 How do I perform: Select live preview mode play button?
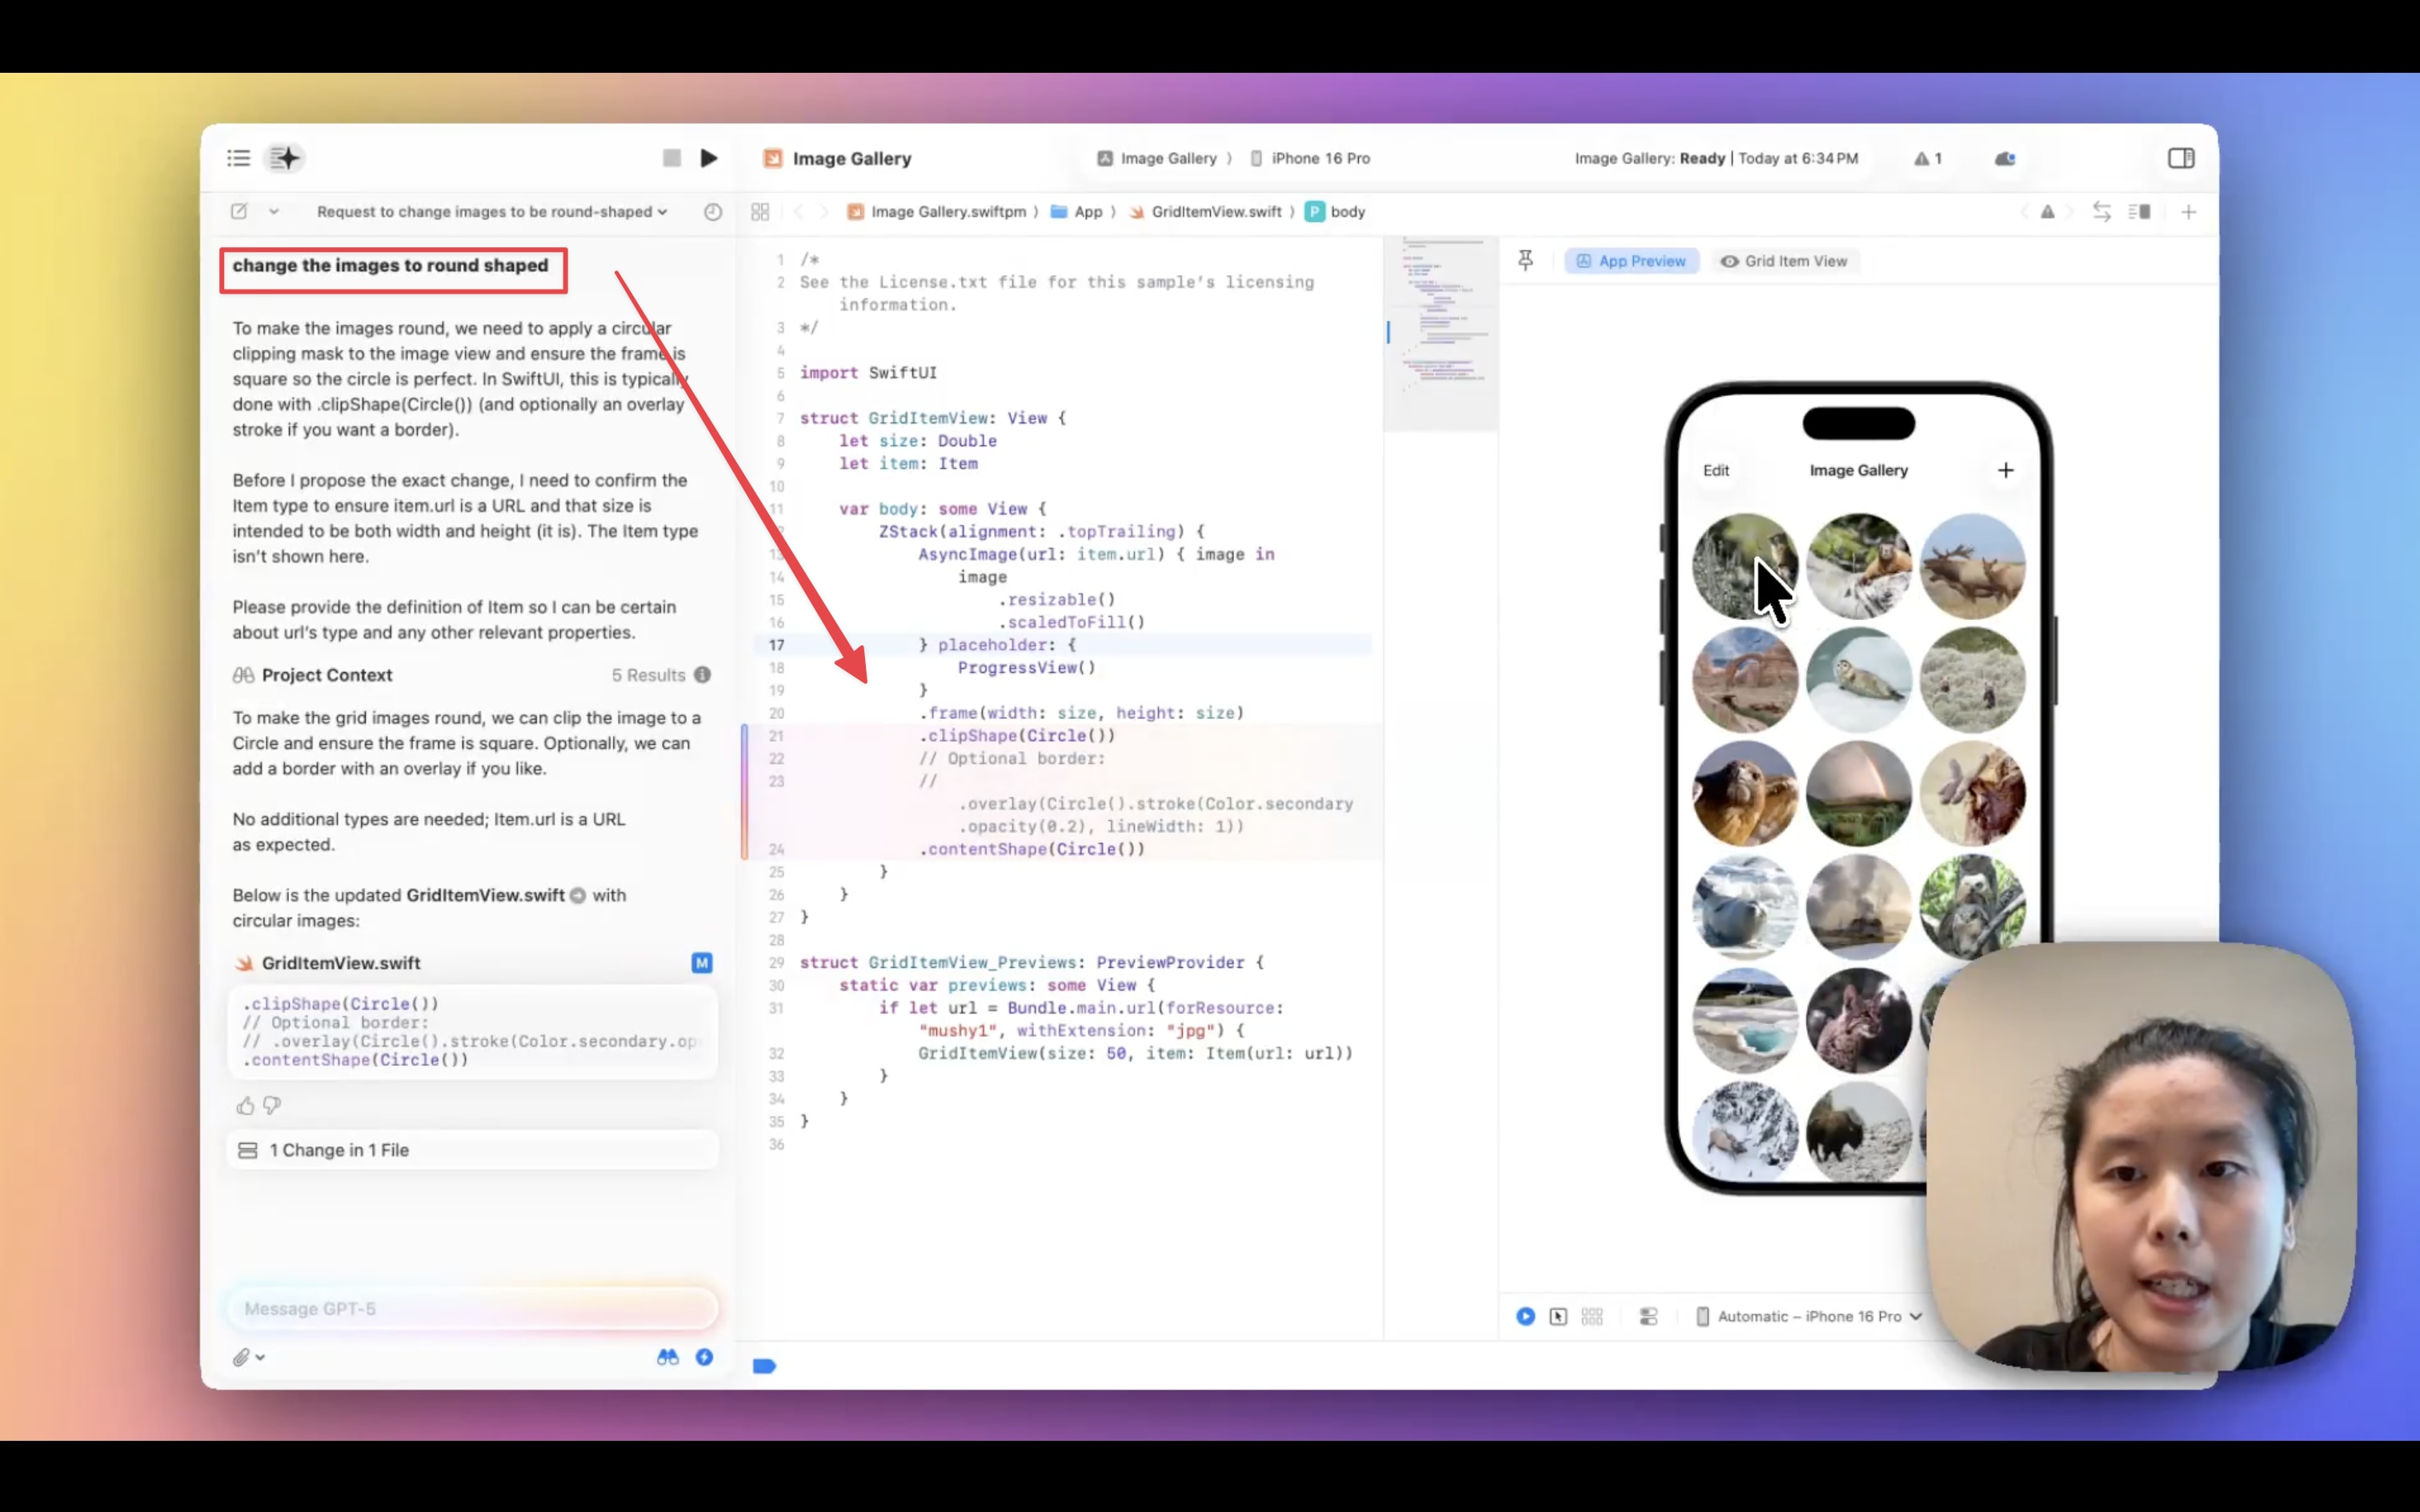(1525, 1317)
